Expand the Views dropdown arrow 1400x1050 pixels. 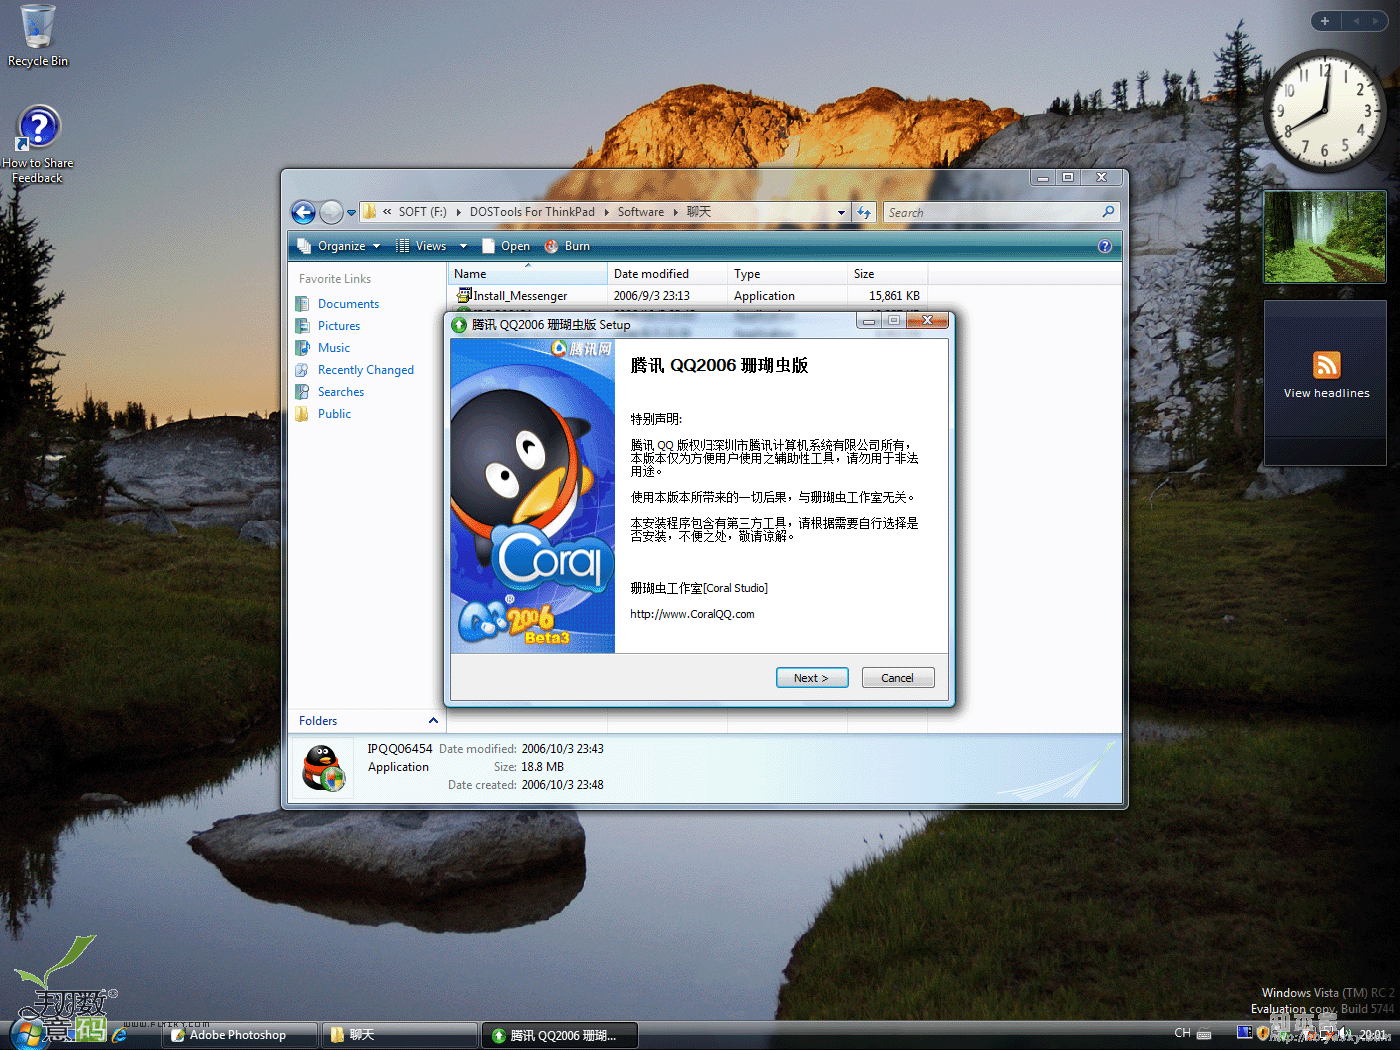click(463, 246)
